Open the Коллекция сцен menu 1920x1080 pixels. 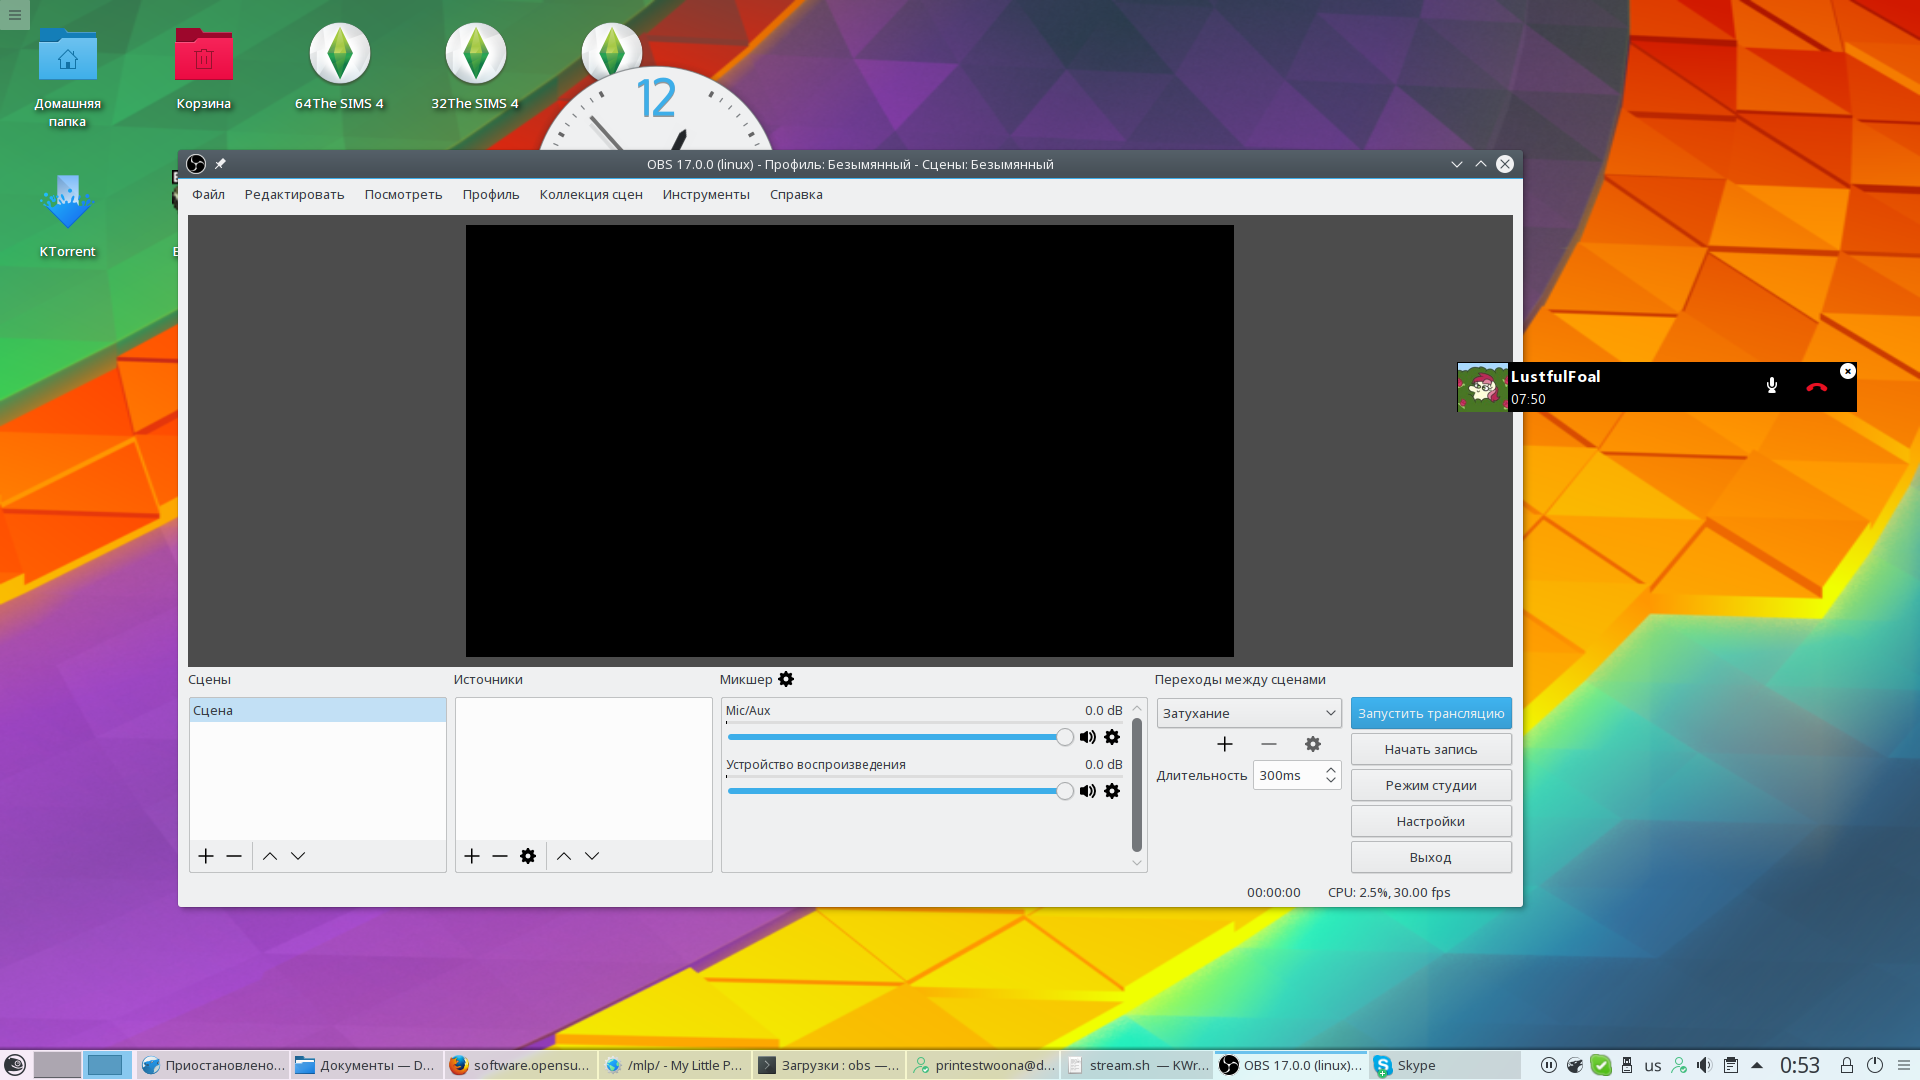point(591,195)
